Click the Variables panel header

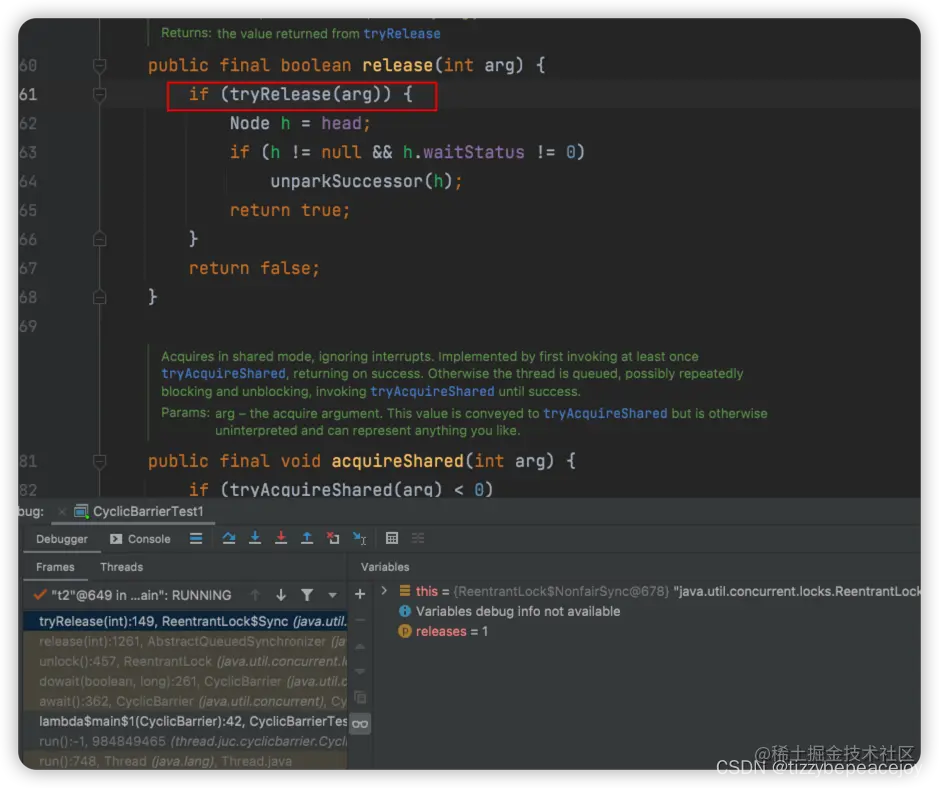pos(385,567)
